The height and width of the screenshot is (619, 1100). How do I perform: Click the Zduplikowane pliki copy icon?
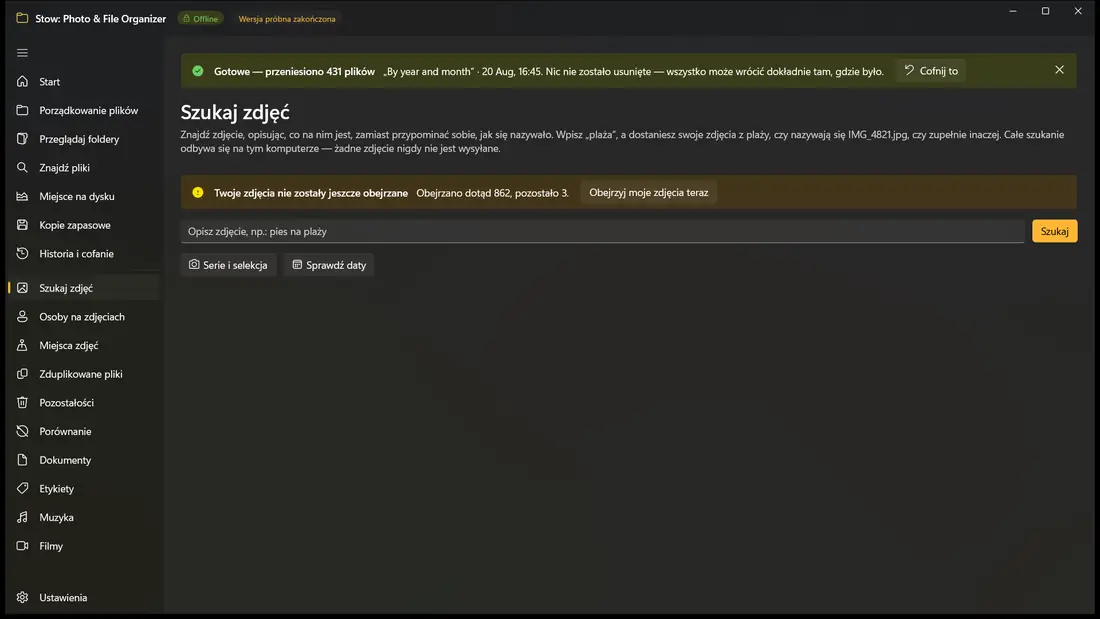tap(22, 374)
